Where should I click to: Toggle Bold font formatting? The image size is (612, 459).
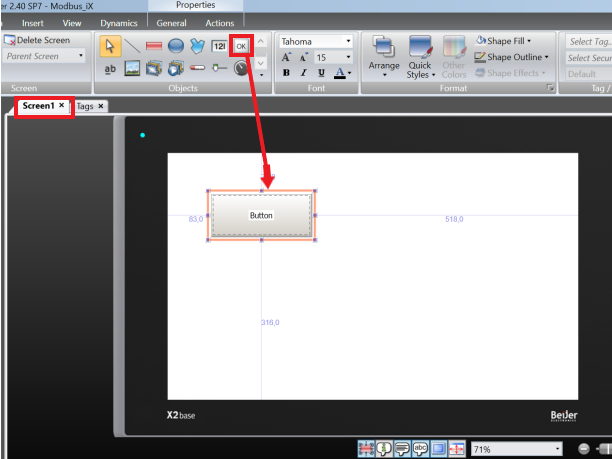point(286,73)
